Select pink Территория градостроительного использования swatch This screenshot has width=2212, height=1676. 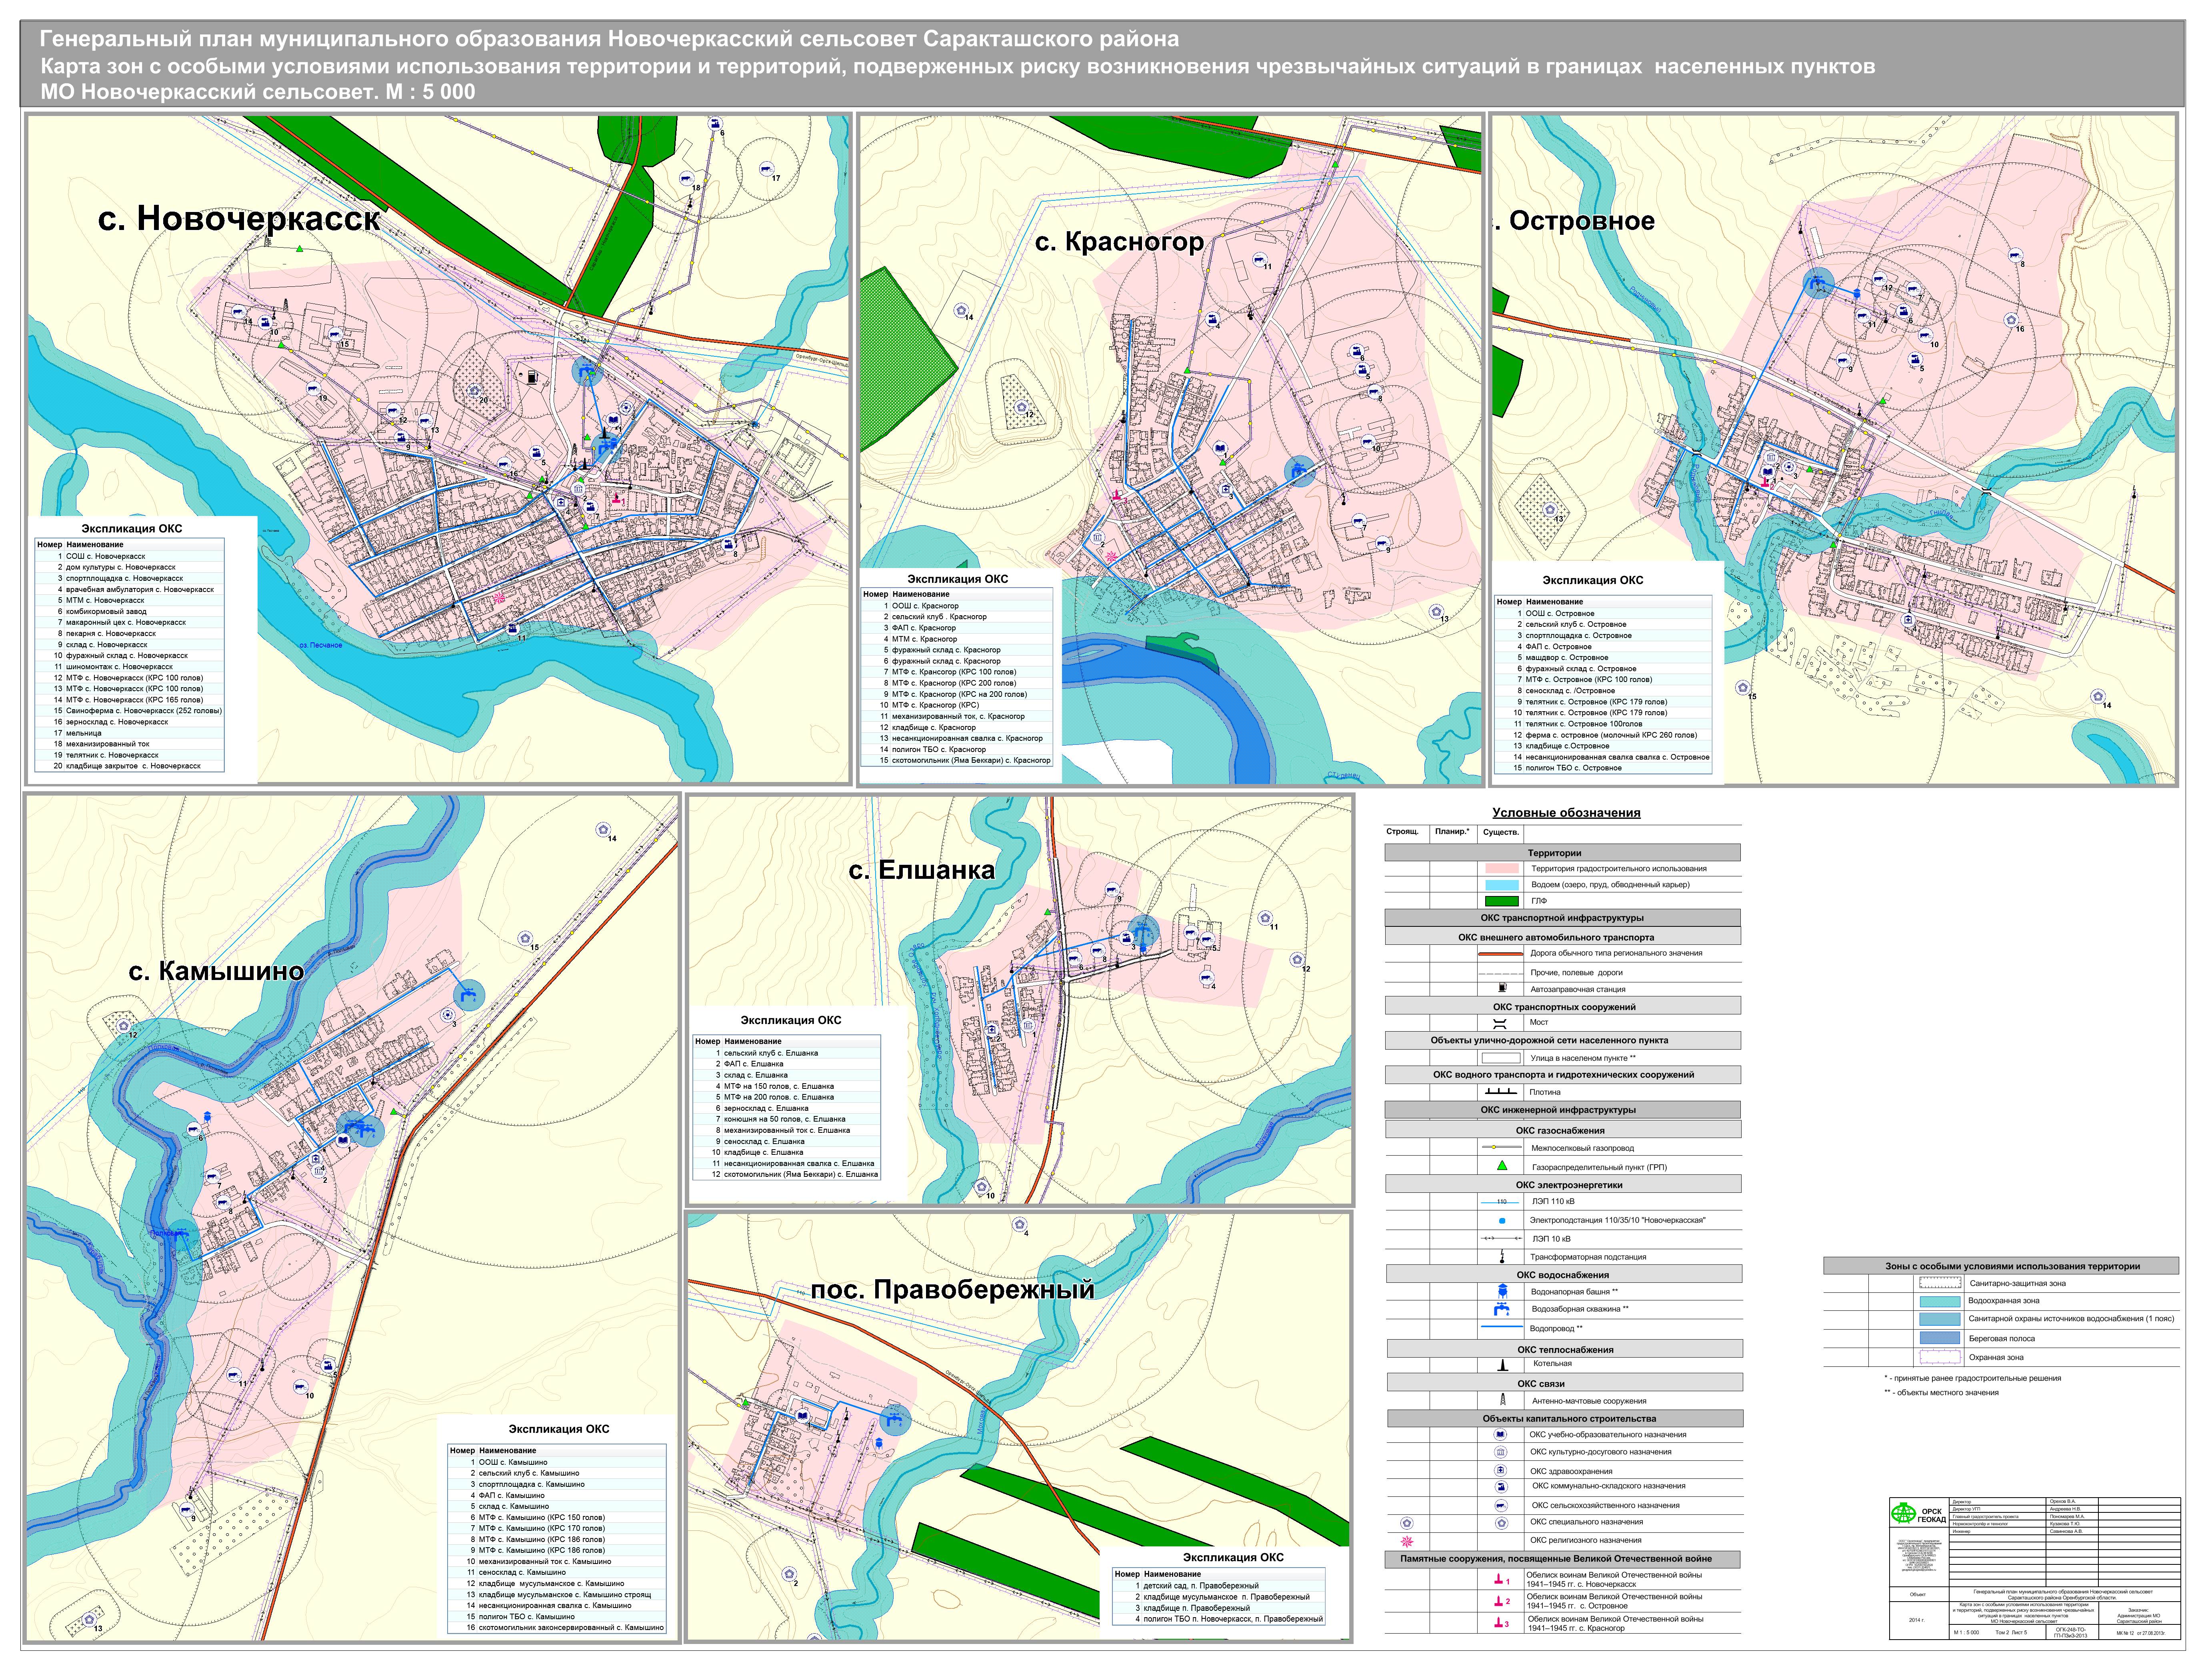1502,869
